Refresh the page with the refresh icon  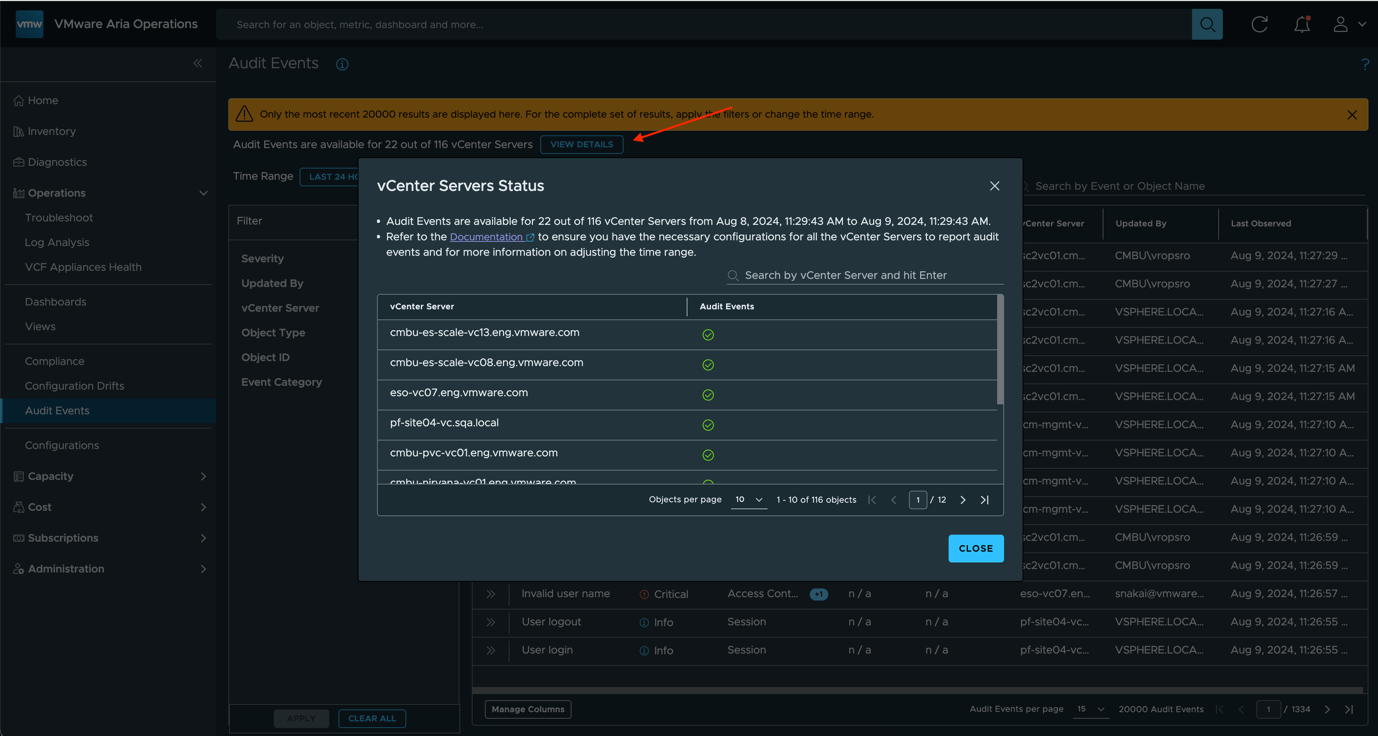[x=1260, y=24]
